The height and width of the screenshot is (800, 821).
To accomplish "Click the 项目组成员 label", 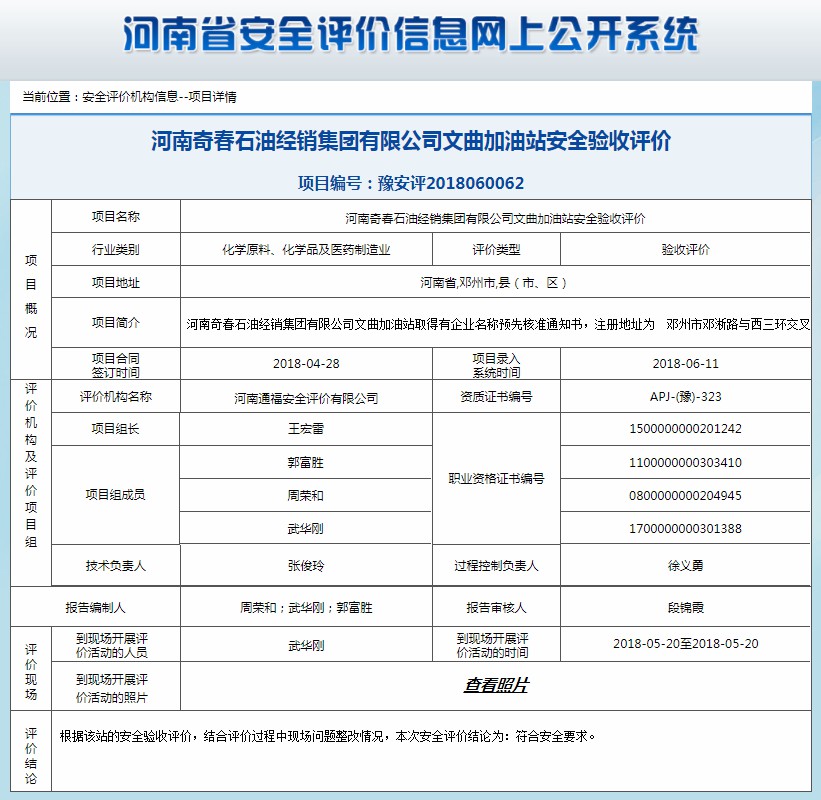I will click(x=116, y=495).
